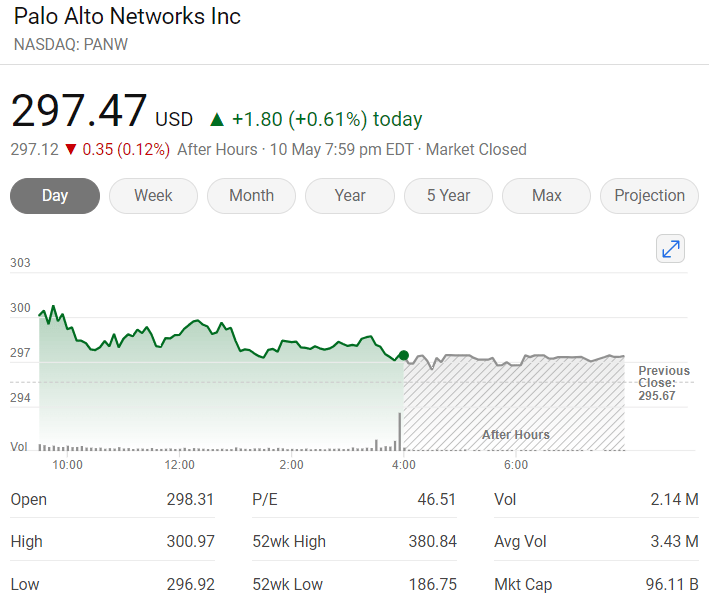Click the red down-arrow after hours indicator

pos(71,149)
